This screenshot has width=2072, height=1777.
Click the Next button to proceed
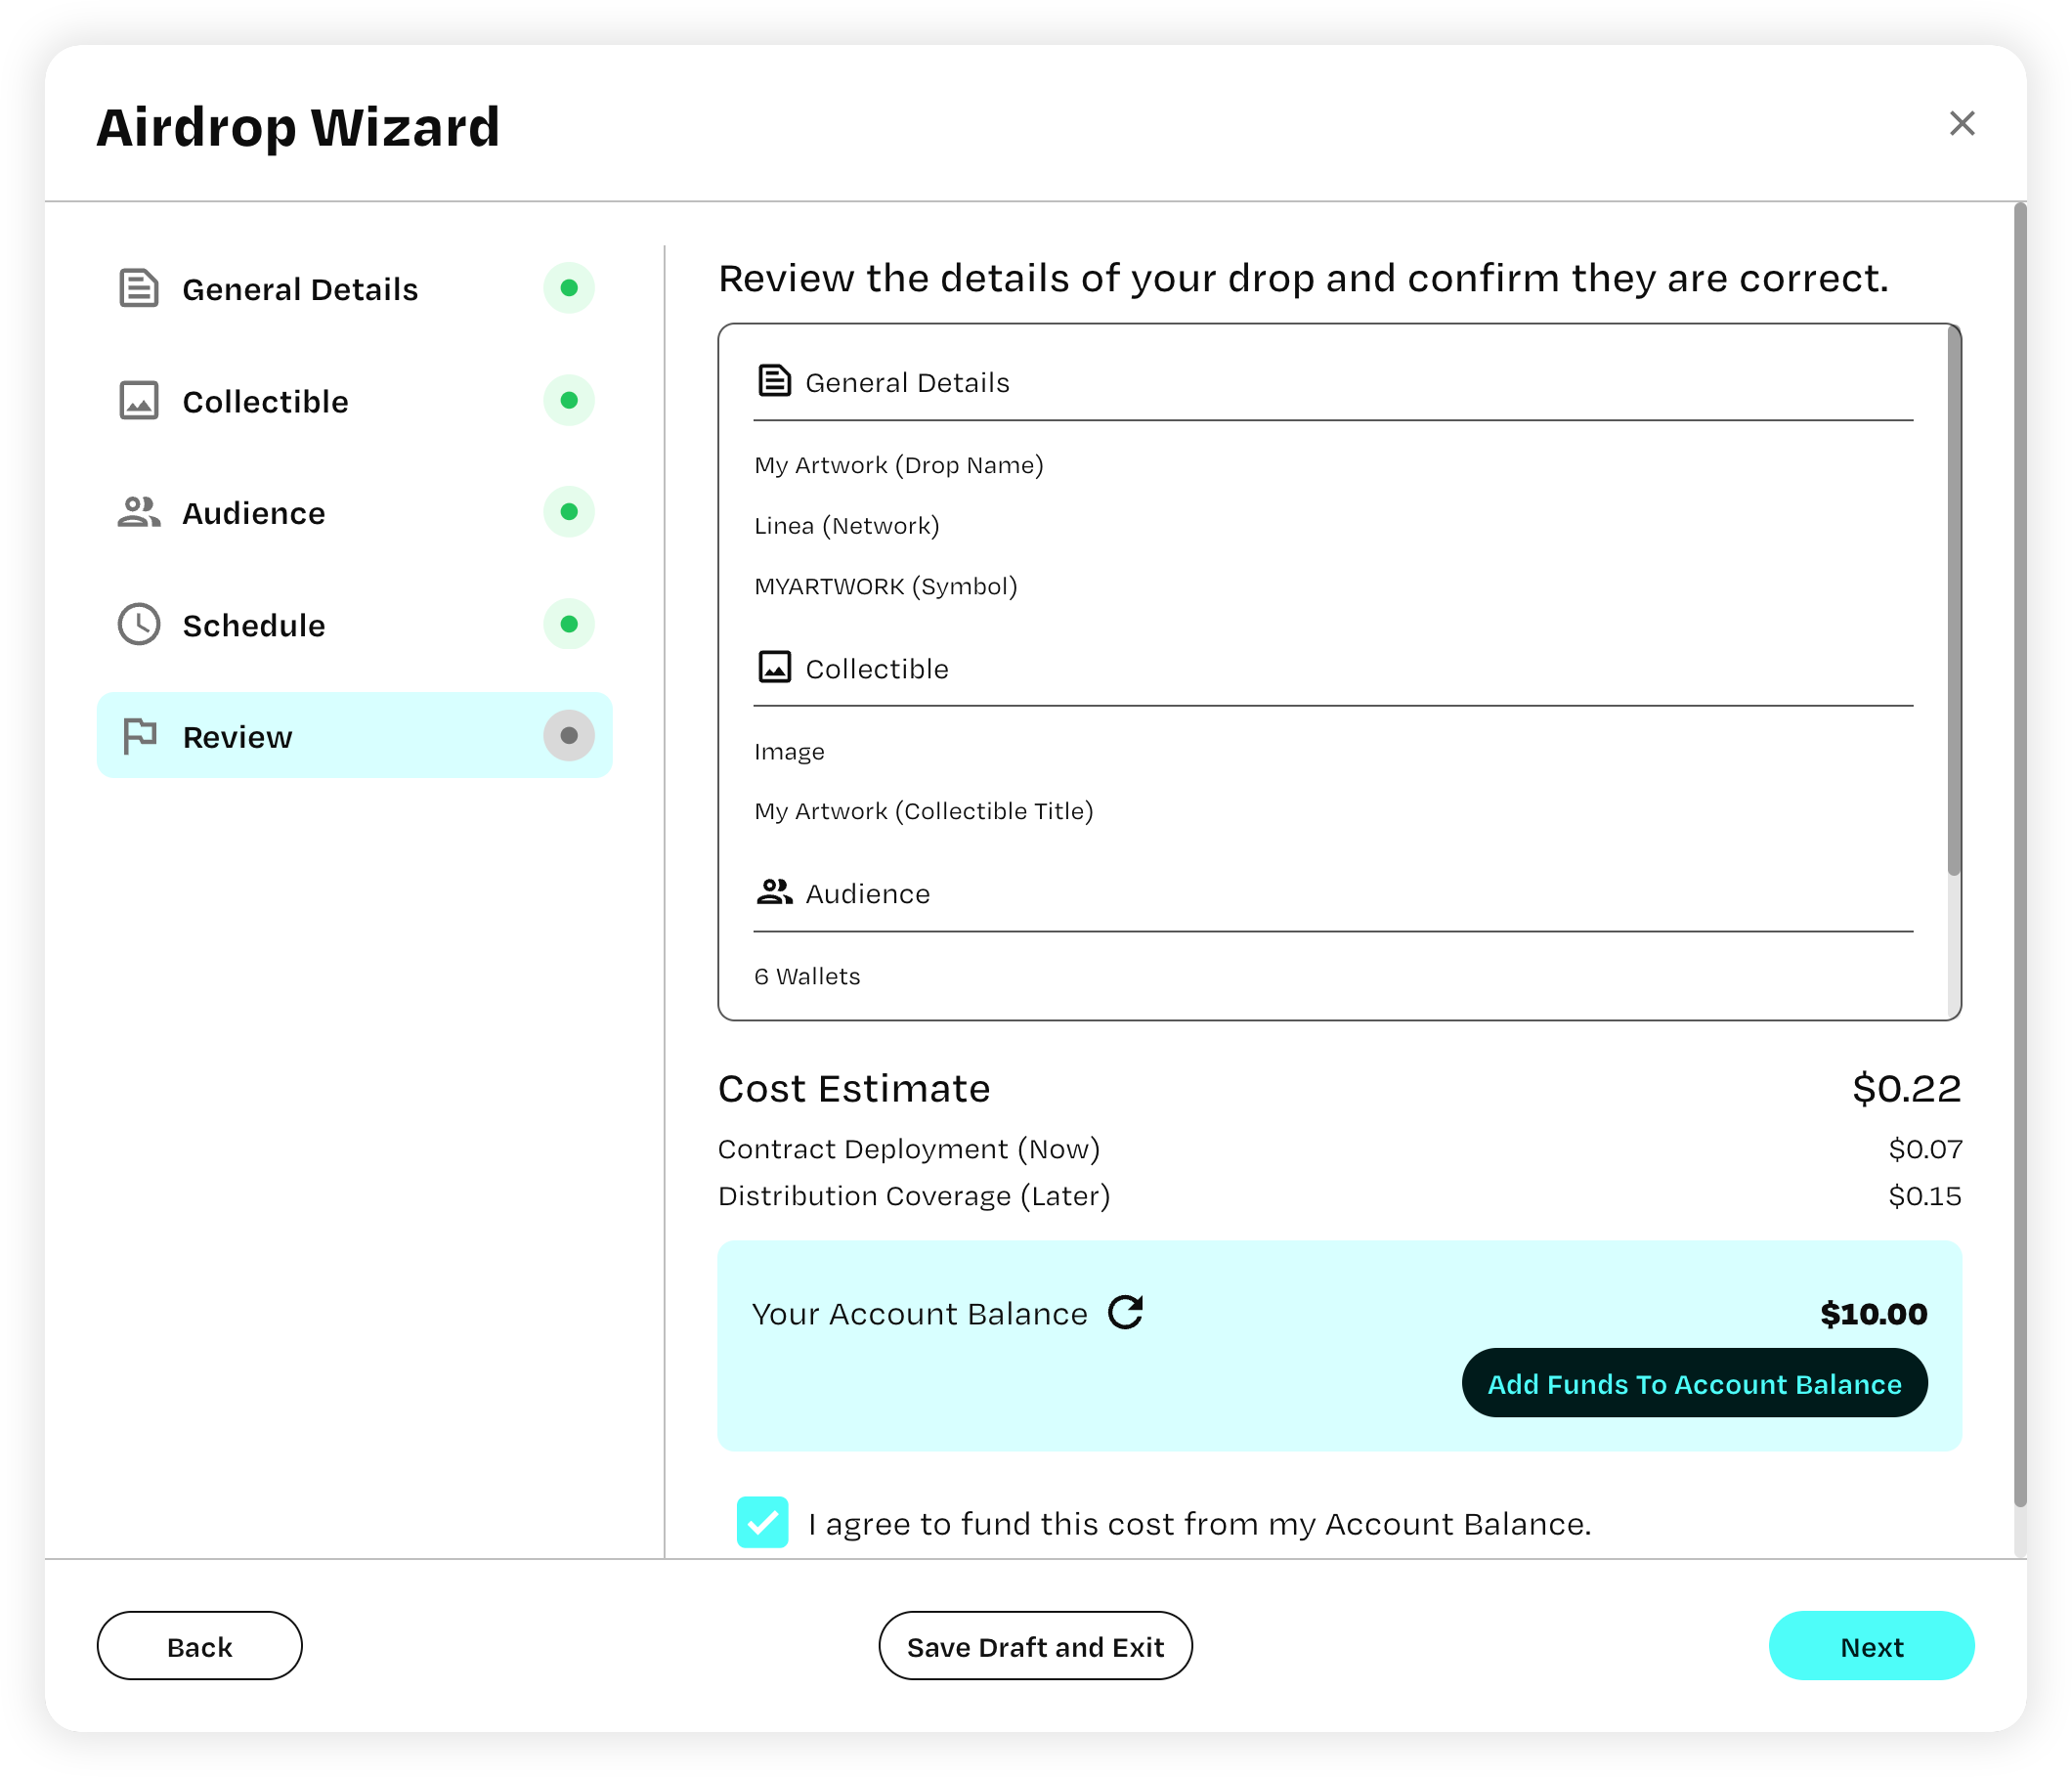click(1871, 1647)
